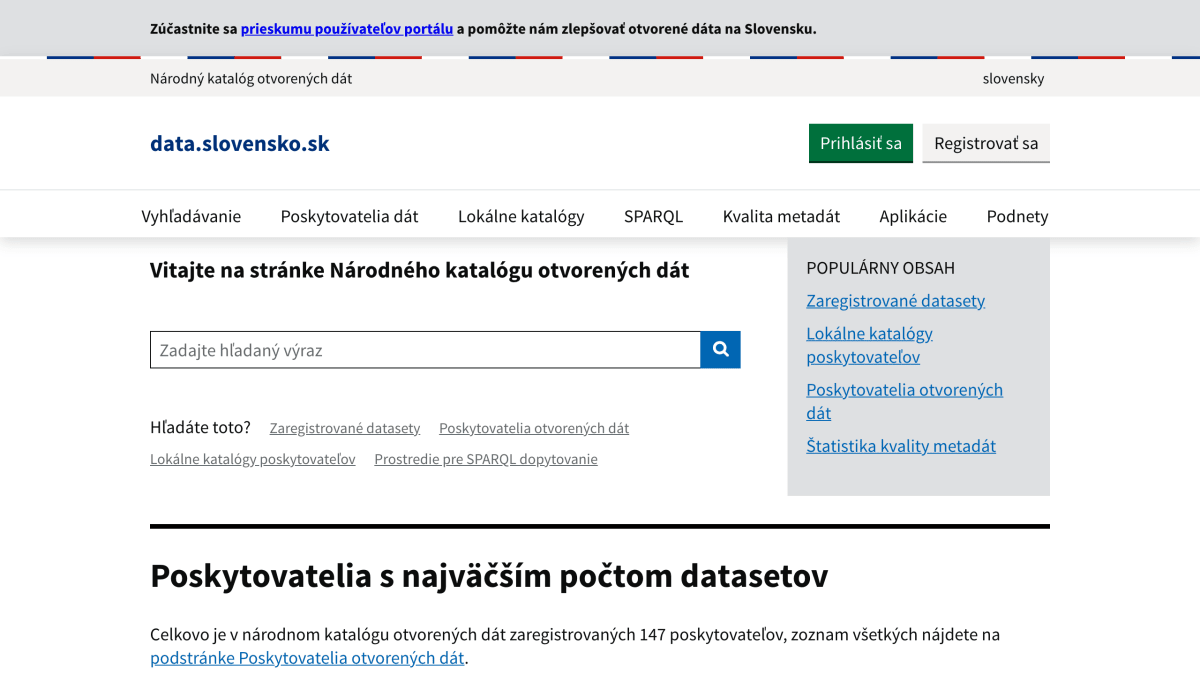This screenshot has width=1200, height=675.
Task: Open the prieskumu používateľov portálu link
Action: coord(347,29)
